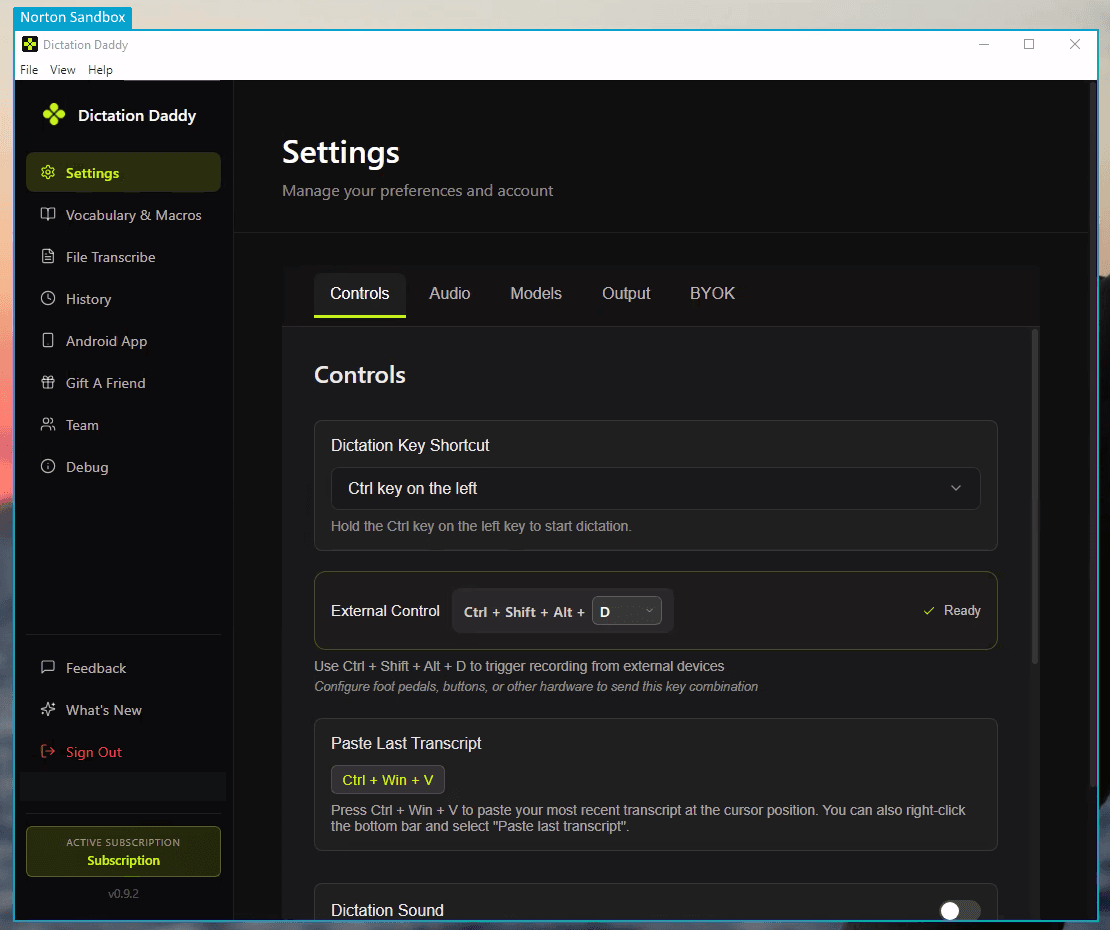Maximize the Dictation Daddy window
Screen dimensions: 1110x930
point(1029,44)
